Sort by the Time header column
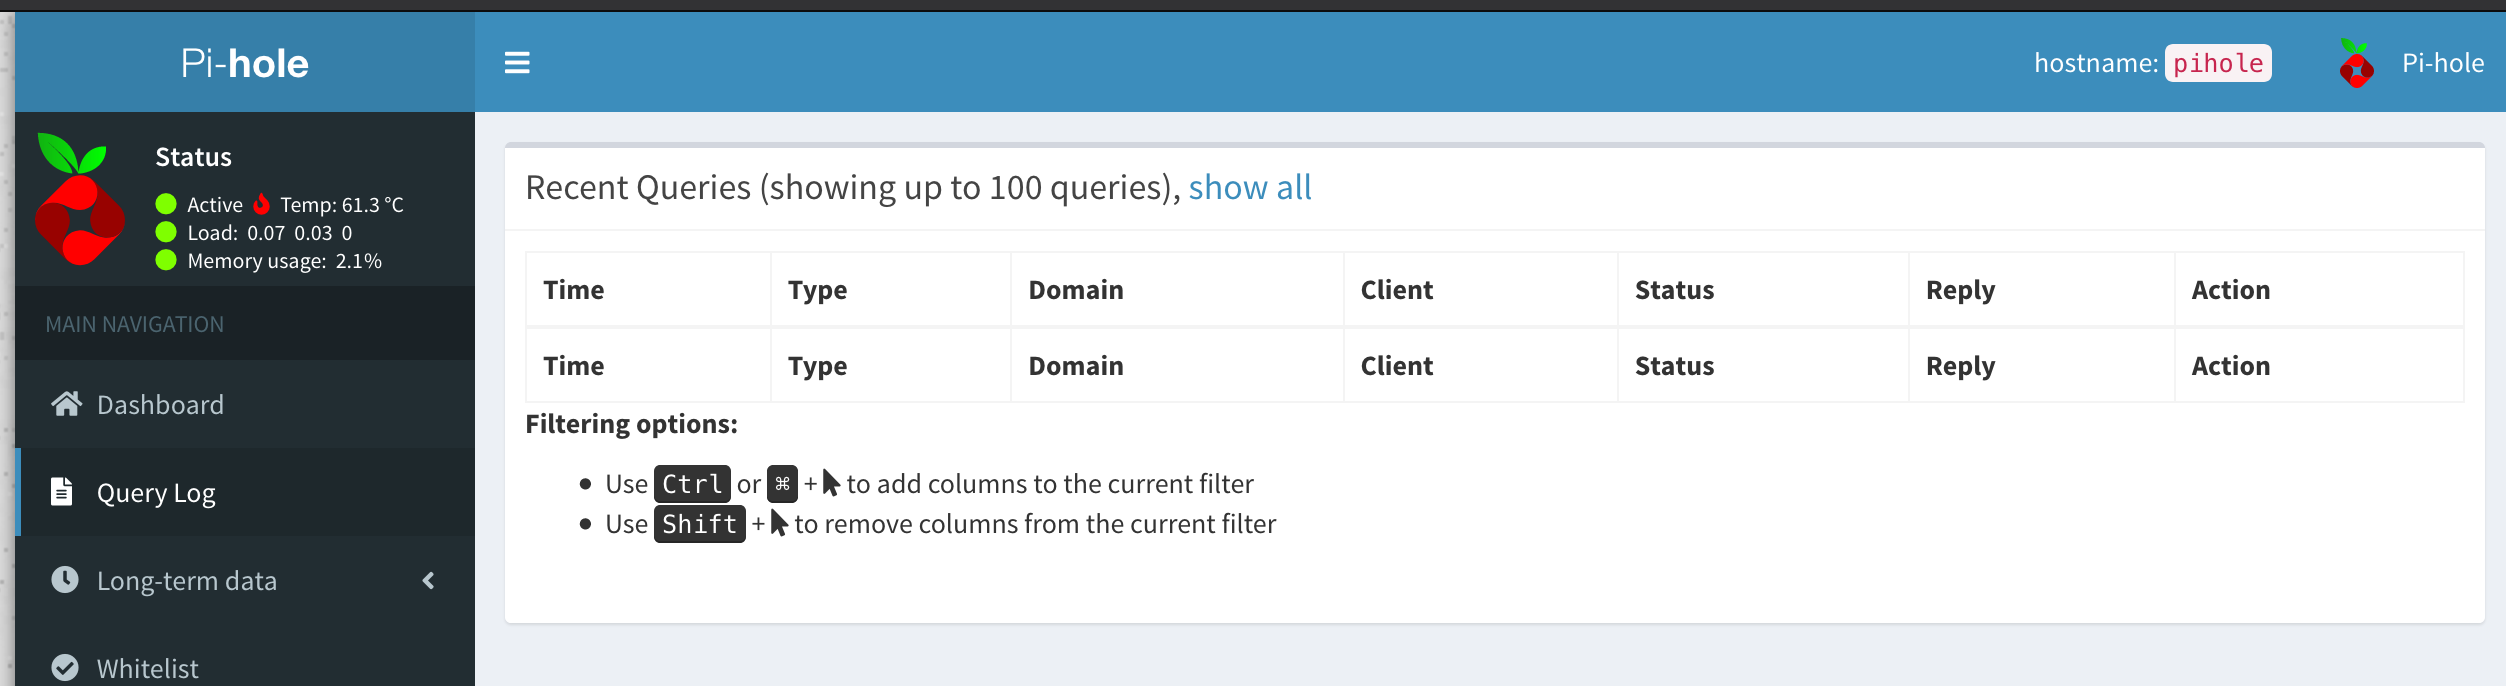 point(648,290)
